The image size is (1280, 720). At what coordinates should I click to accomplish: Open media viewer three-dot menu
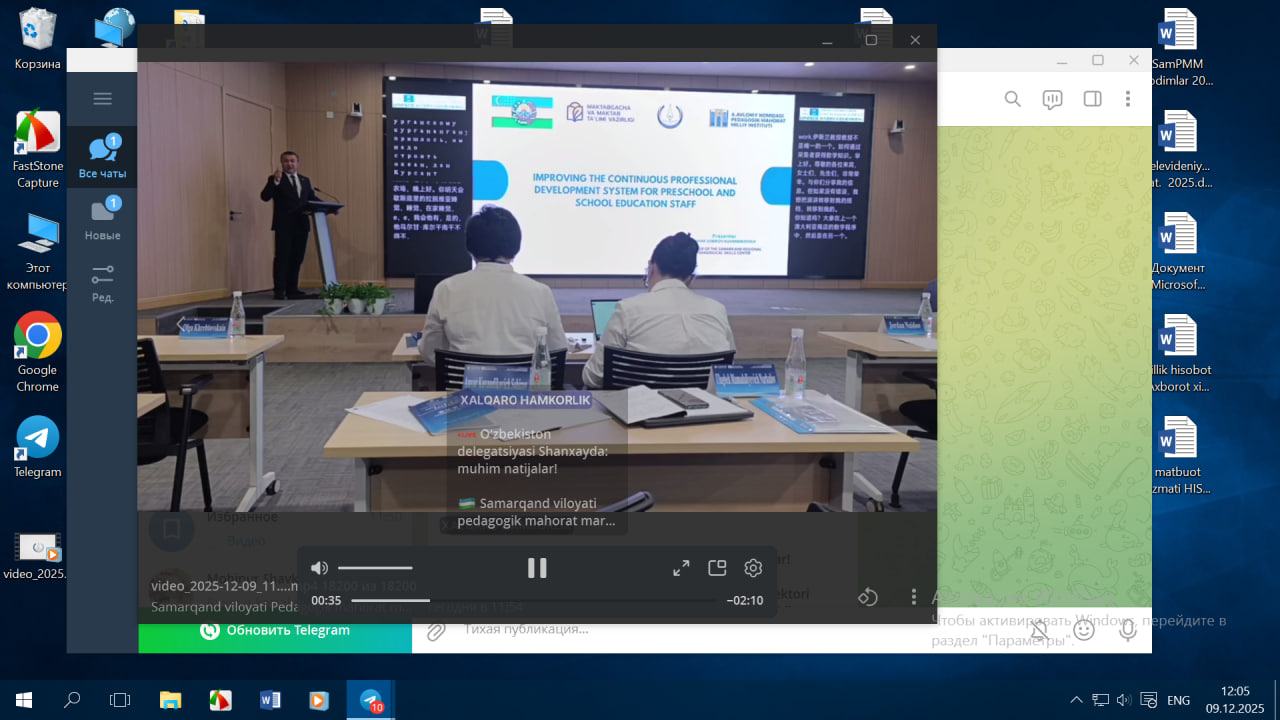pos(913,597)
